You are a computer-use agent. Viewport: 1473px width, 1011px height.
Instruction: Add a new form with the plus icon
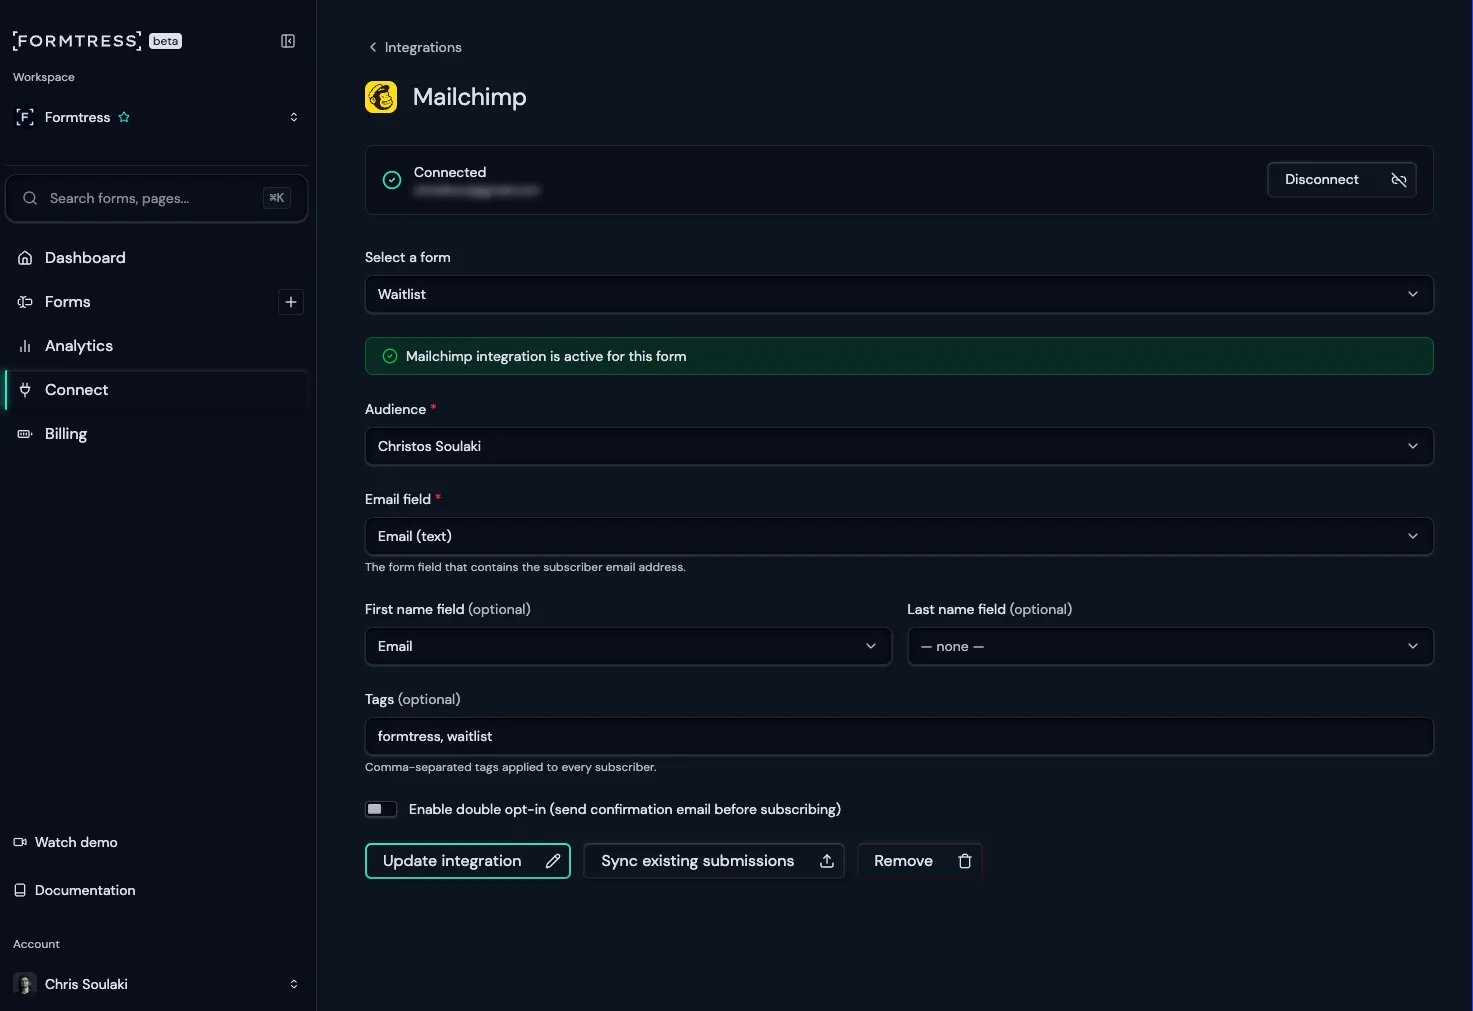tap(290, 302)
